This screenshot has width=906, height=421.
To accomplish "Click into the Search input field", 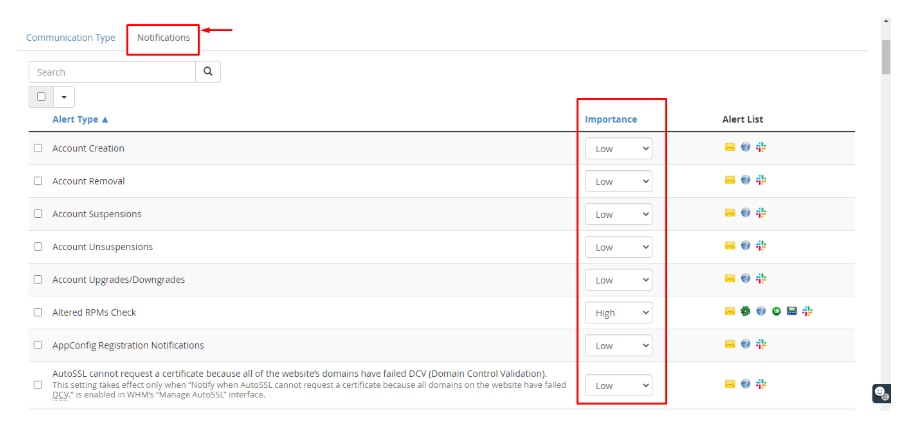I will coord(112,72).
